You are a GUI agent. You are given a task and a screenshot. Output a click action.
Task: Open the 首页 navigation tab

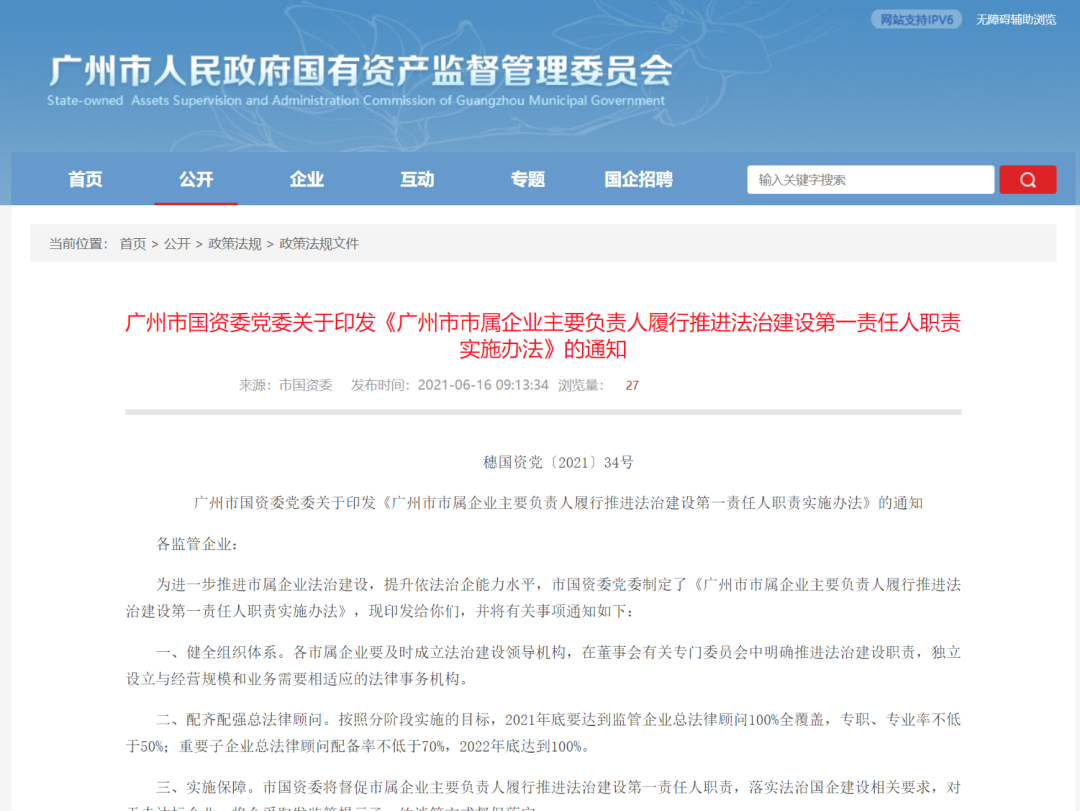tap(85, 180)
